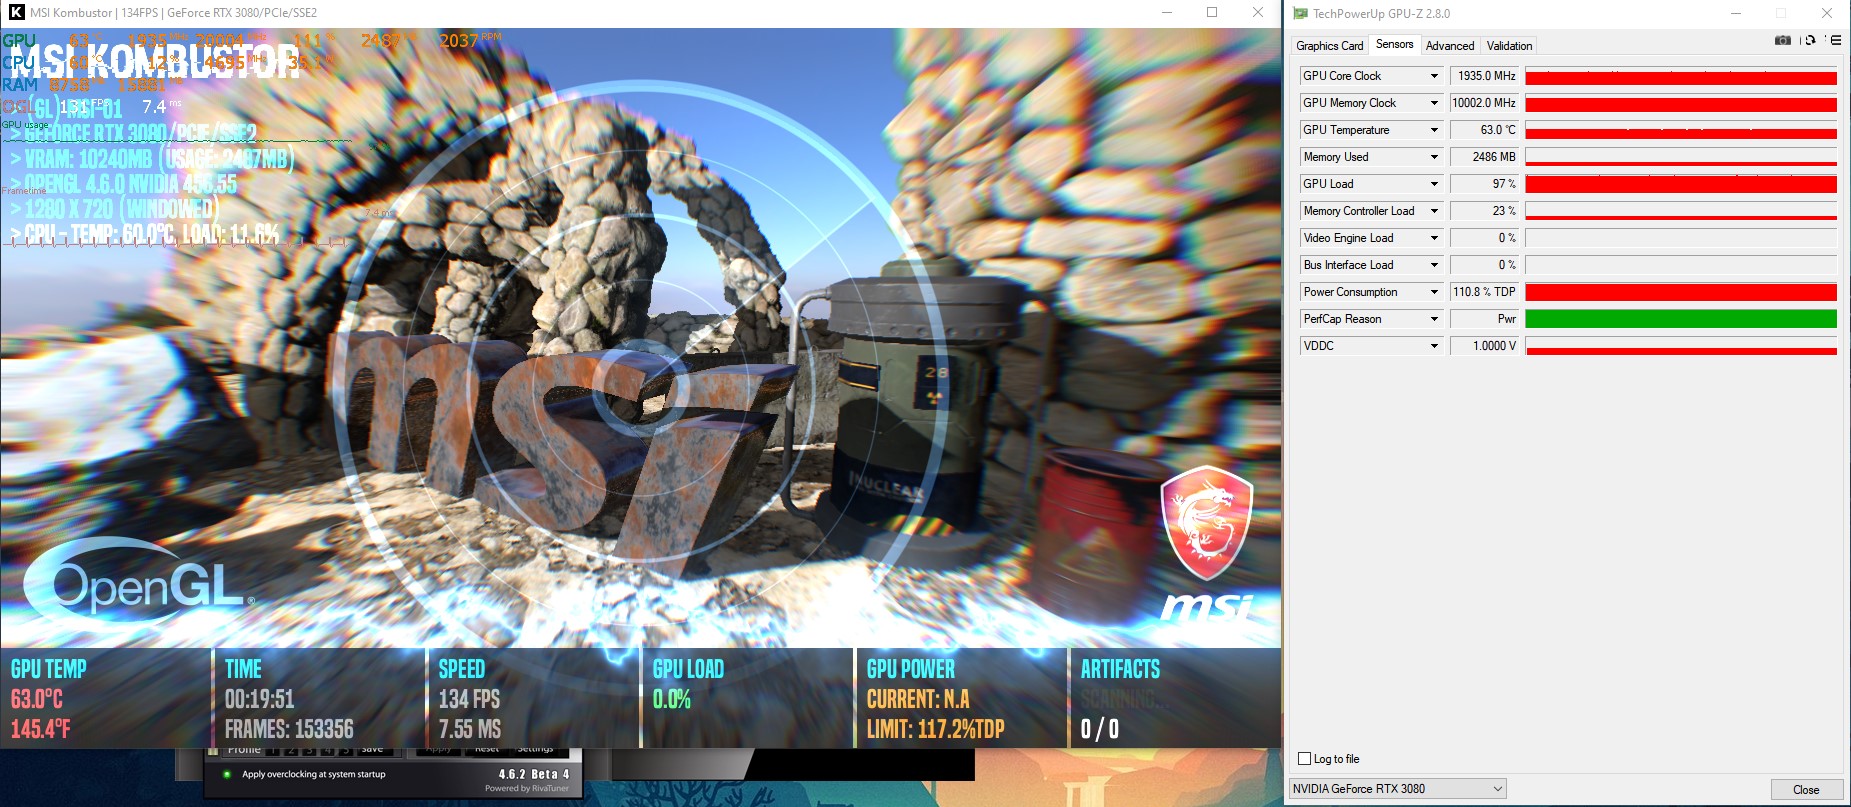Click the Power Consumption history graph

click(1681, 292)
